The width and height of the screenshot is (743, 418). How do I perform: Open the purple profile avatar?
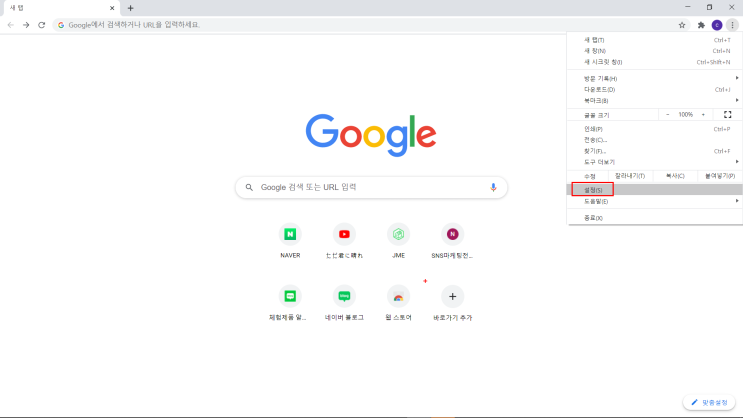pos(717,25)
